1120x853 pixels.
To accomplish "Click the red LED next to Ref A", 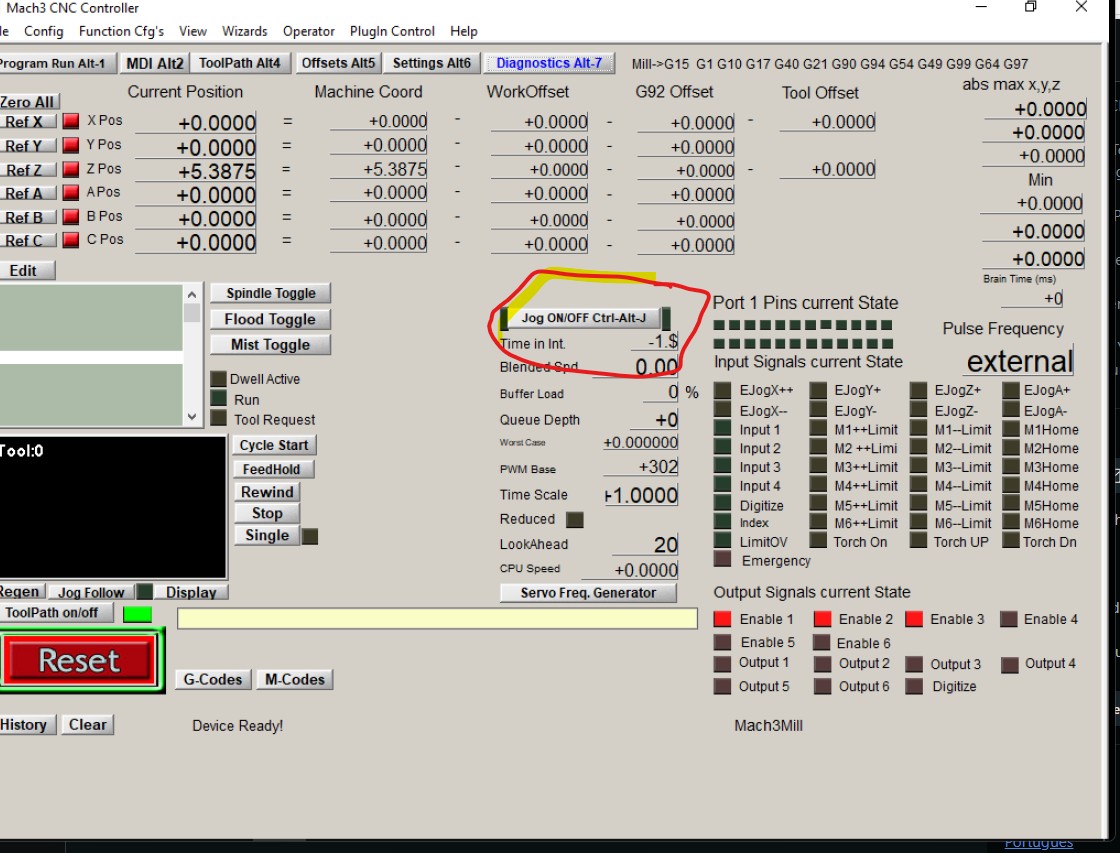I will [x=71, y=193].
